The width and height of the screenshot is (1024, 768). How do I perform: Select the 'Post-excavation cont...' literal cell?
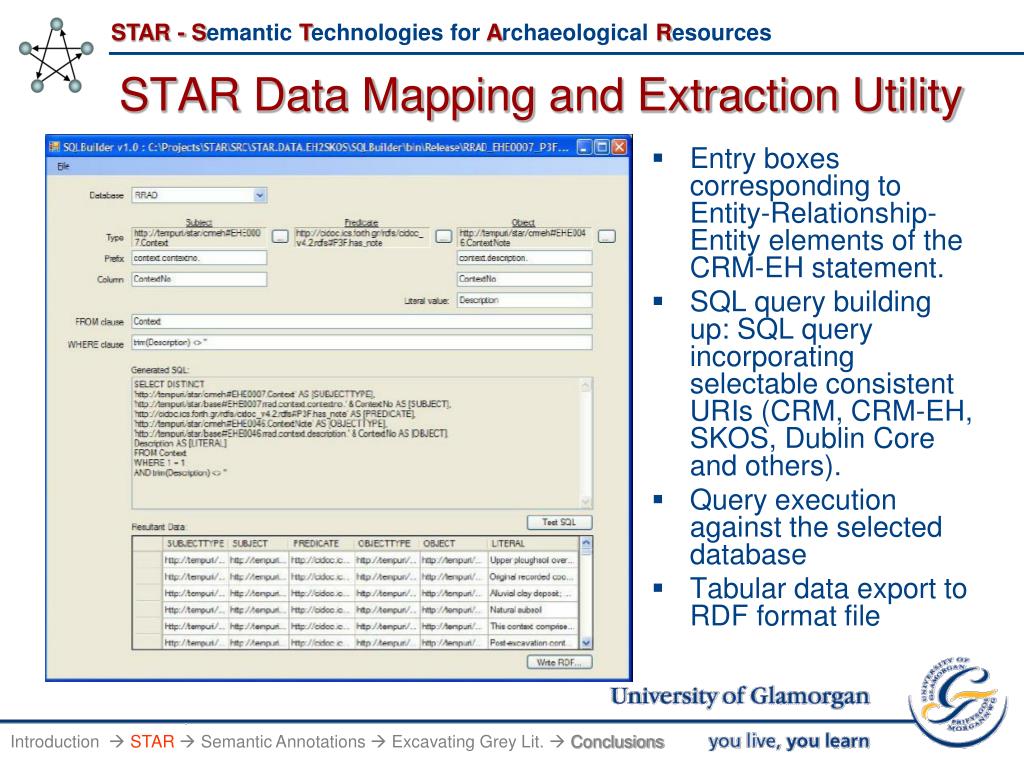[x=533, y=643]
